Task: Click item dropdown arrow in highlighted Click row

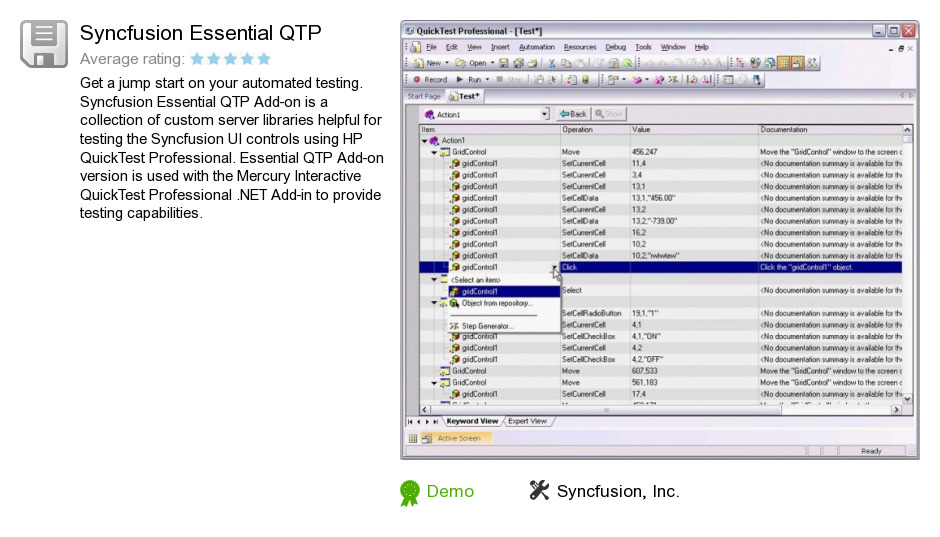Action: click(x=555, y=268)
